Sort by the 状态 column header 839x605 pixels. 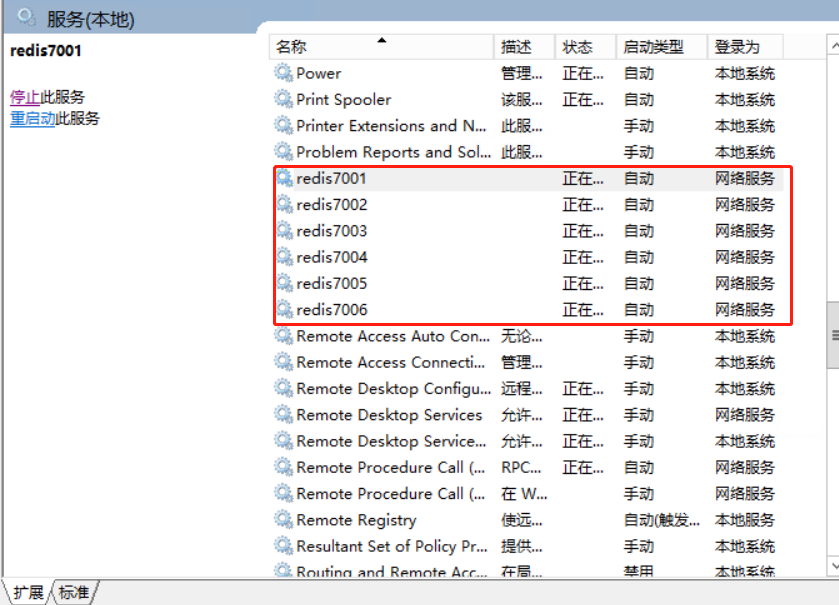click(585, 47)
